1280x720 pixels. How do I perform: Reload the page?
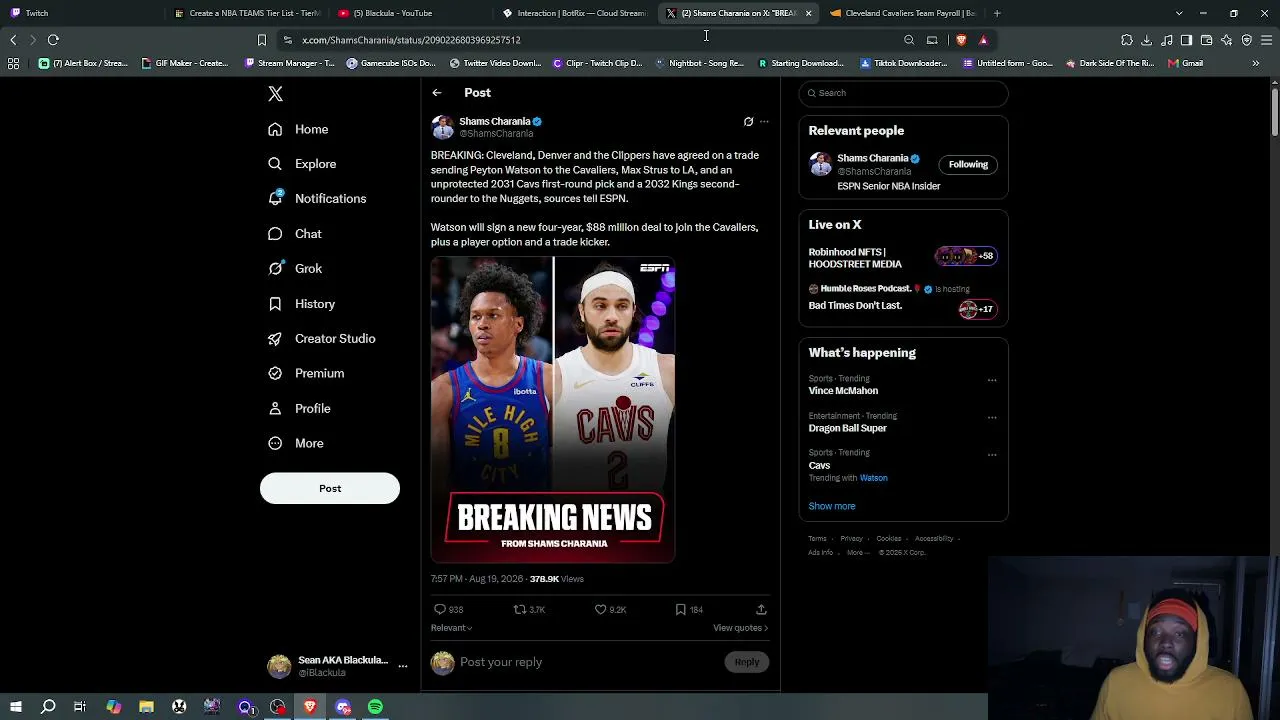[x=53, y=40]
